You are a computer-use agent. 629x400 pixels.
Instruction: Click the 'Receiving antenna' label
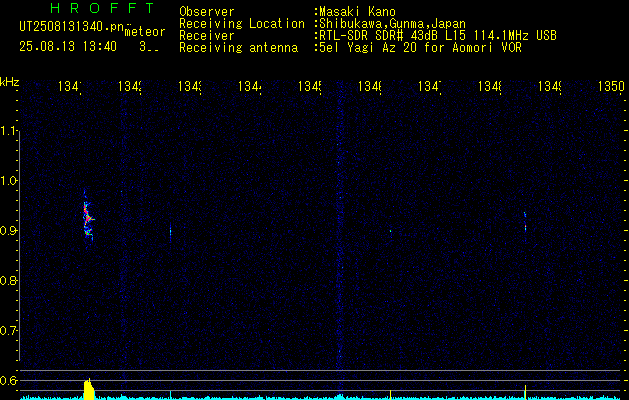coord(238,48)
